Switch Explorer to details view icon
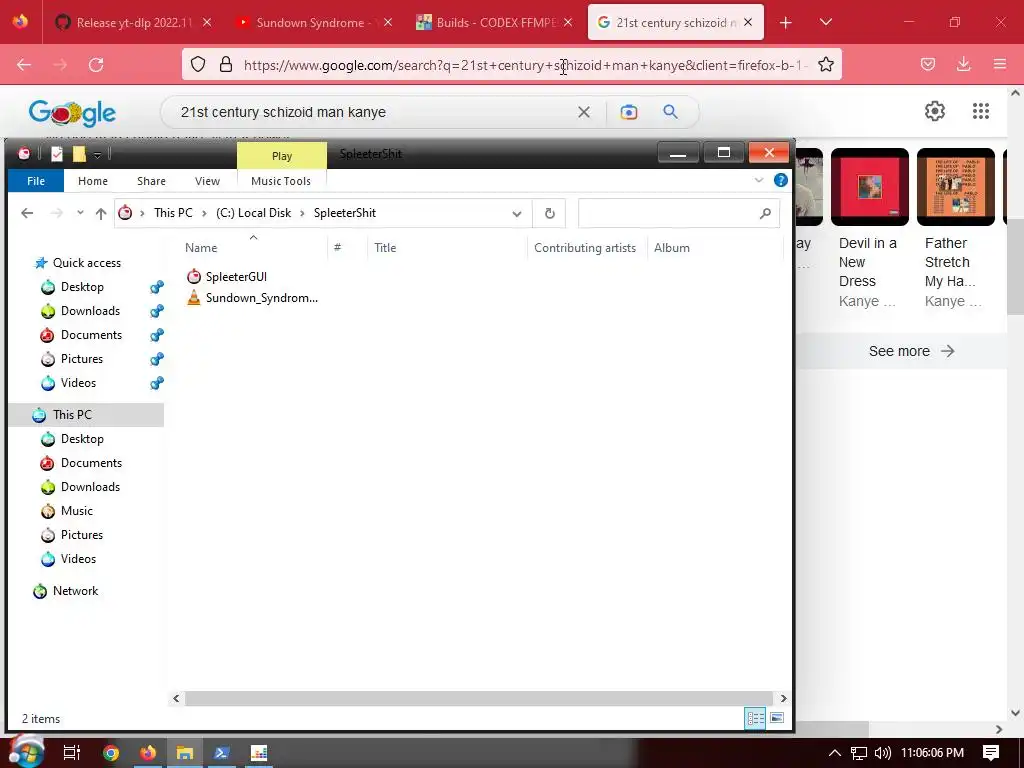Screen dimensions: 1024x768 point(756,718)
